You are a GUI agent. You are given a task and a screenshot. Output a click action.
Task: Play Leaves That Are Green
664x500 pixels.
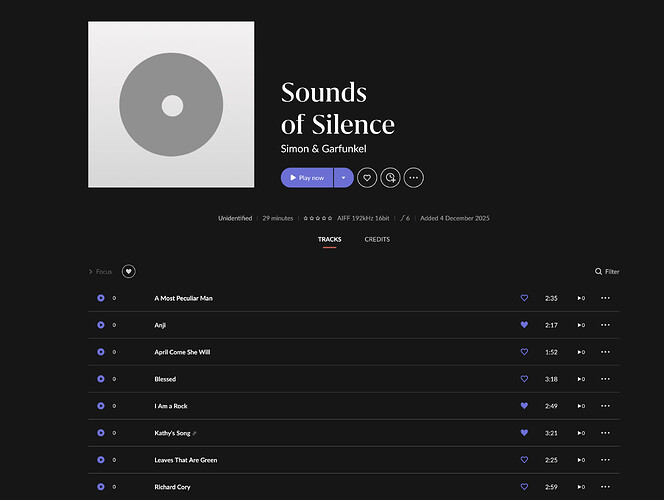101,460
